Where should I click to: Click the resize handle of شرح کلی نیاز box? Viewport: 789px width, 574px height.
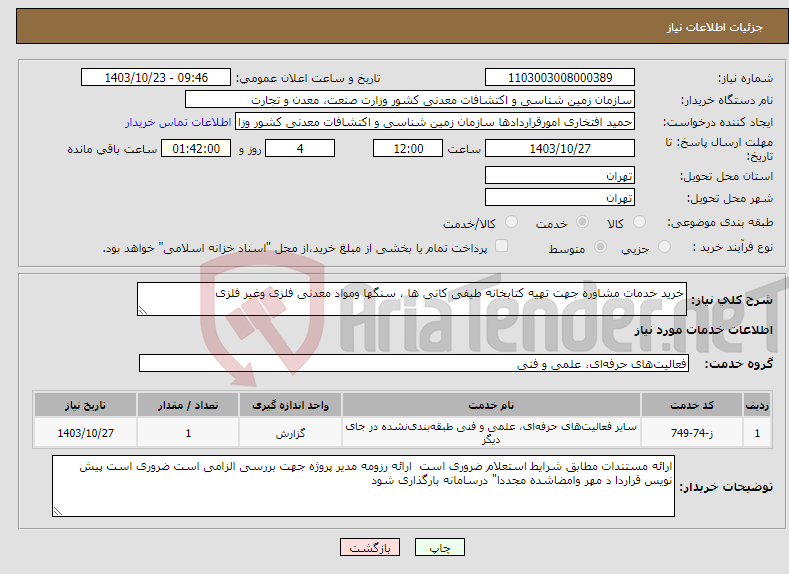(x=142, y=311)
